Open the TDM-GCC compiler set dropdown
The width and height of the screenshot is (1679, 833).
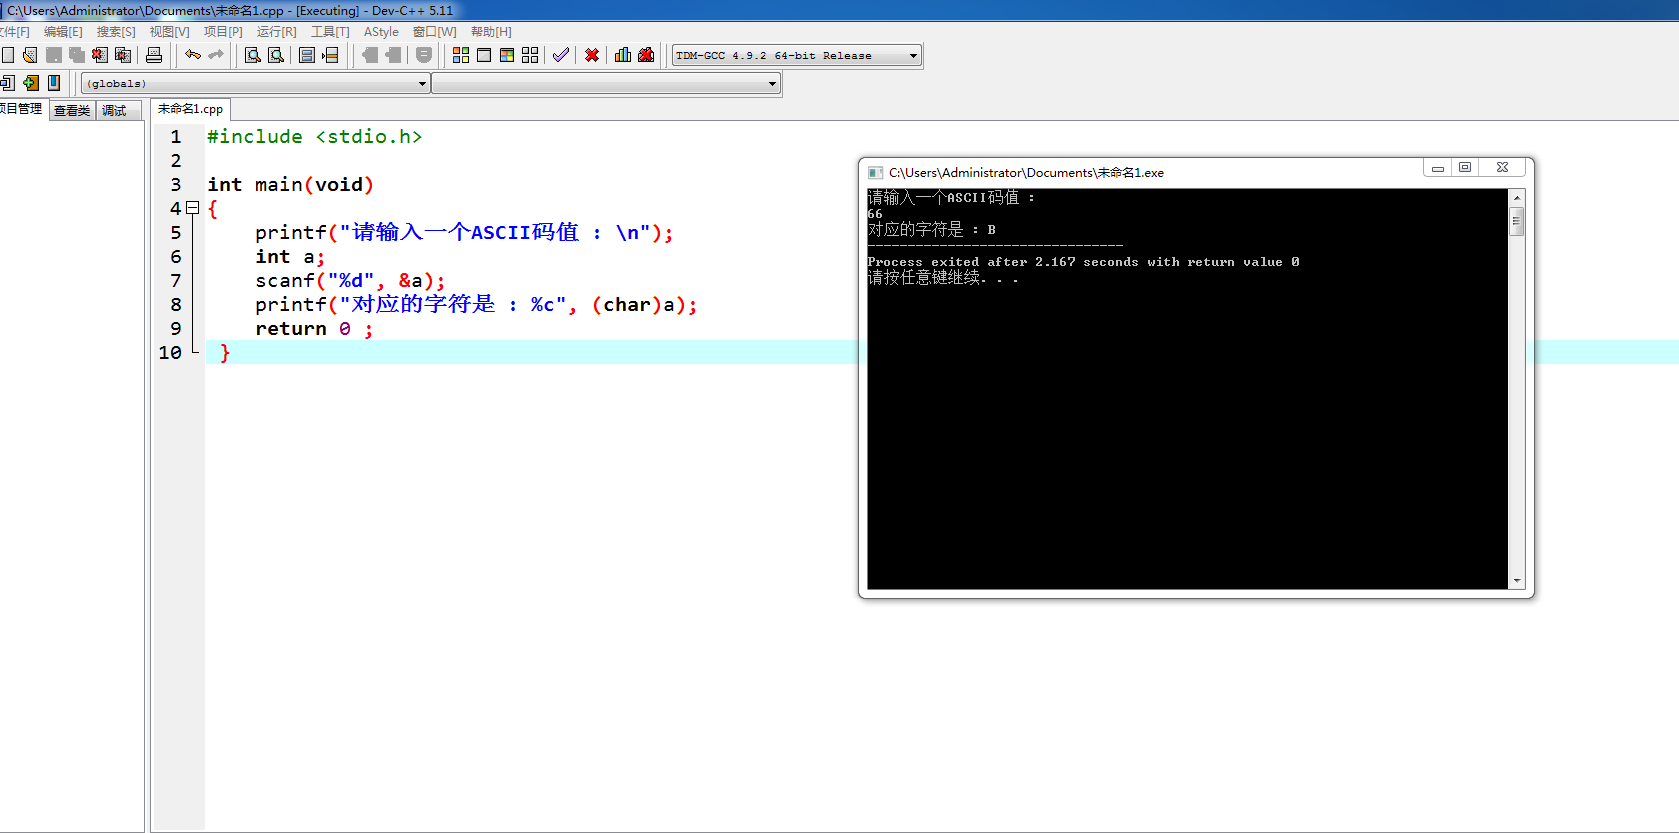click(796, 55)
